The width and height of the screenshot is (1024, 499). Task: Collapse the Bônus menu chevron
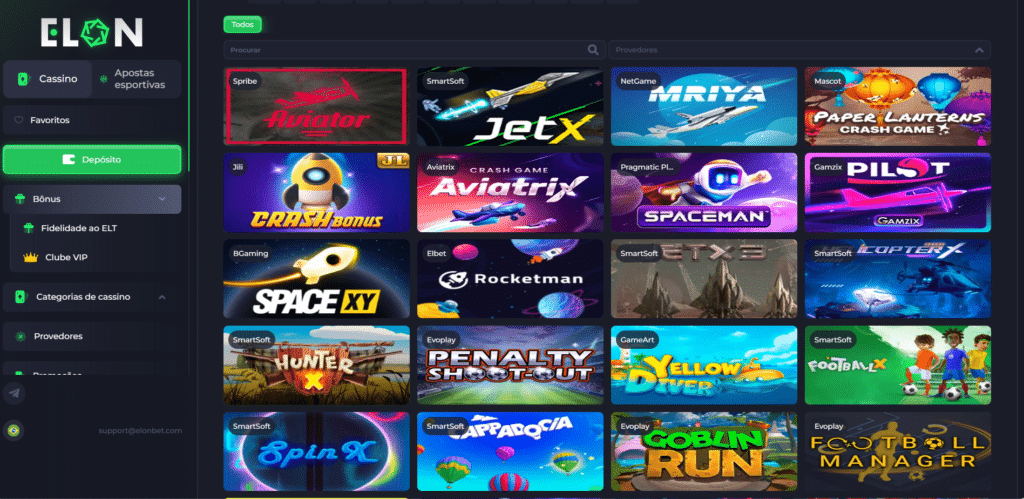click(x=162, y=199)
